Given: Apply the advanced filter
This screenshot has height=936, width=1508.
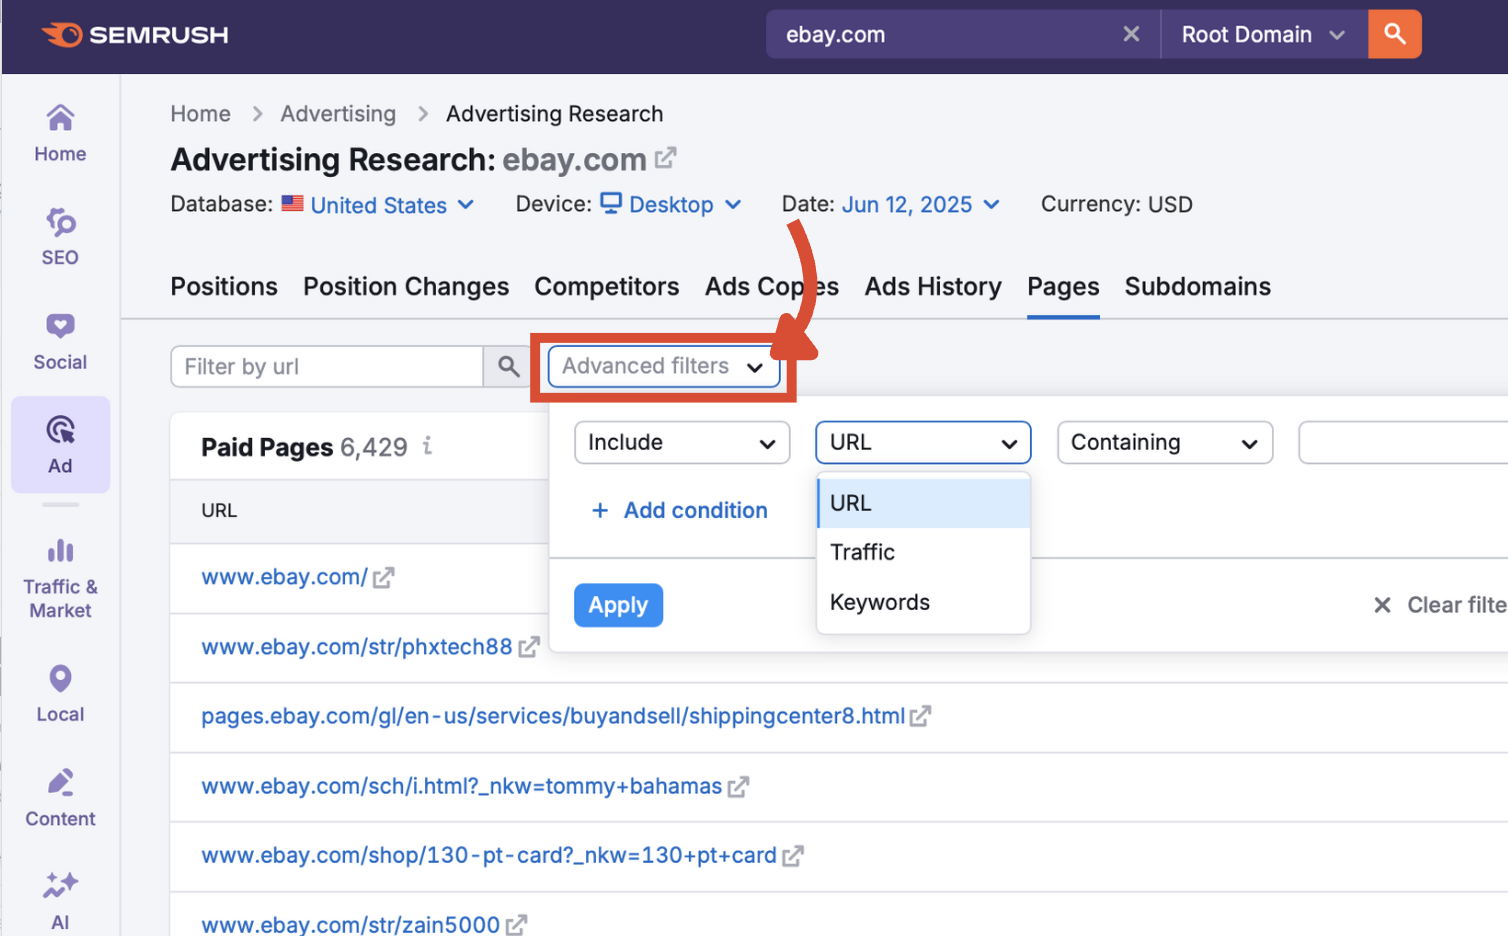Looking at the screenshot, I should click(x=618, y=605).
